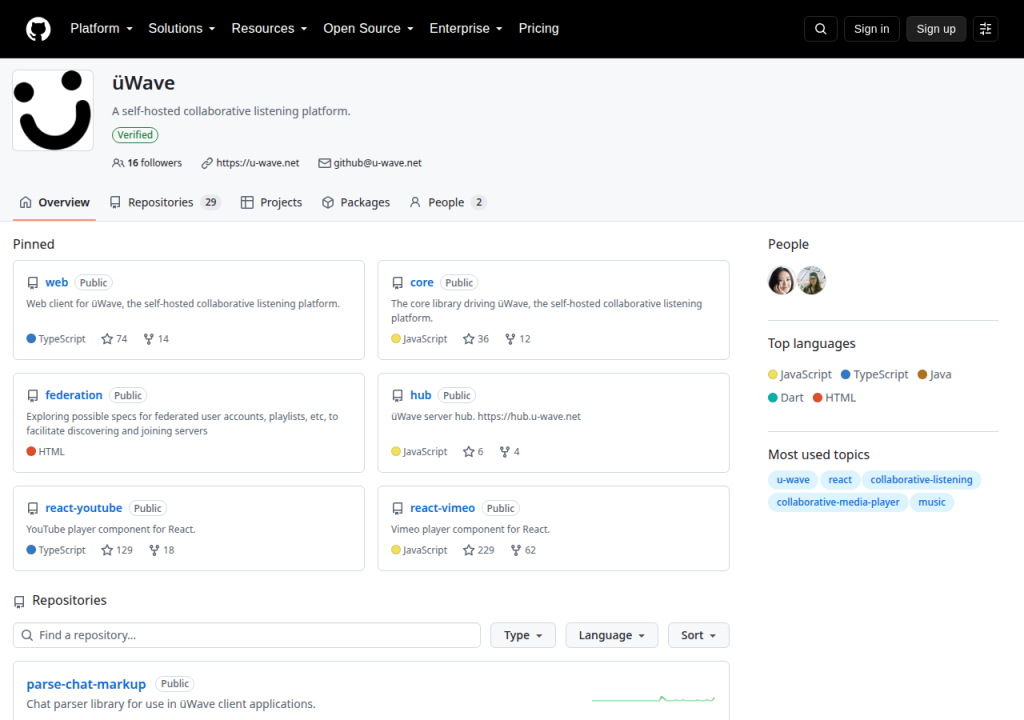Open the react topic tag
Screen dimensions: 1024x720
[x=840, y=480]
